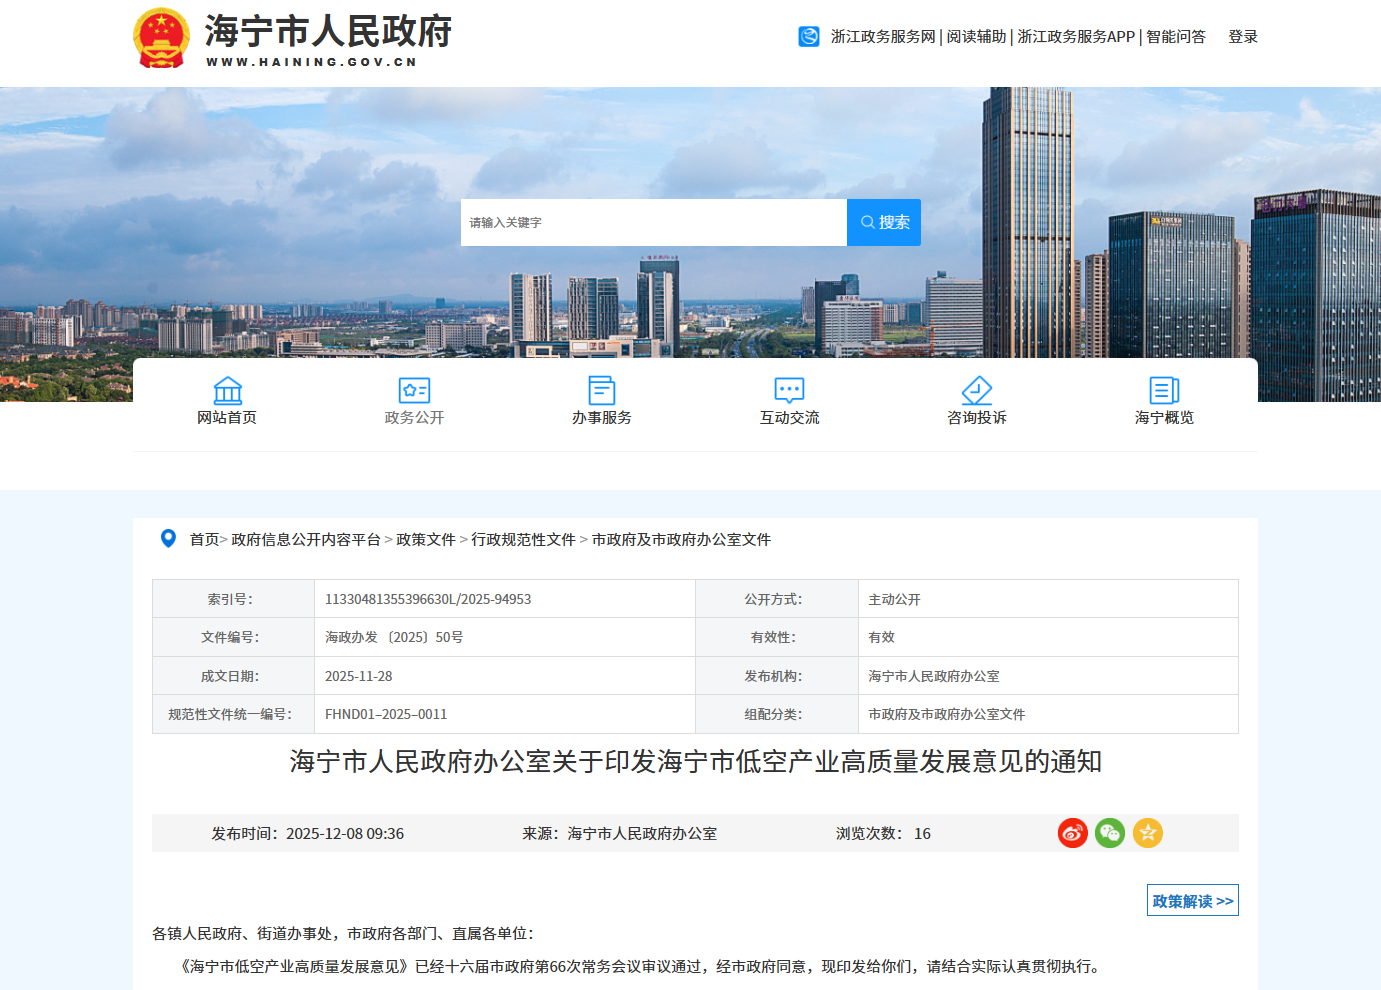Click the national emblem logo

click(161, 38)
